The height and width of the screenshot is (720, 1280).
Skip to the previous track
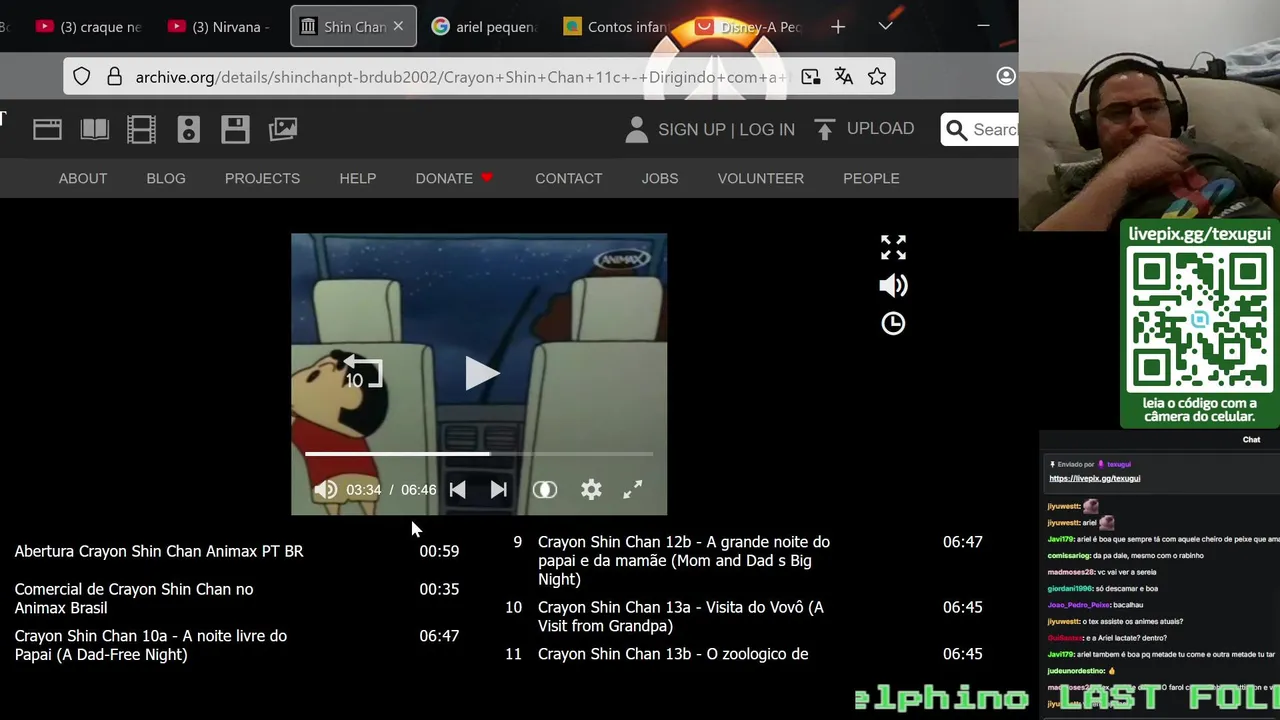457,490
